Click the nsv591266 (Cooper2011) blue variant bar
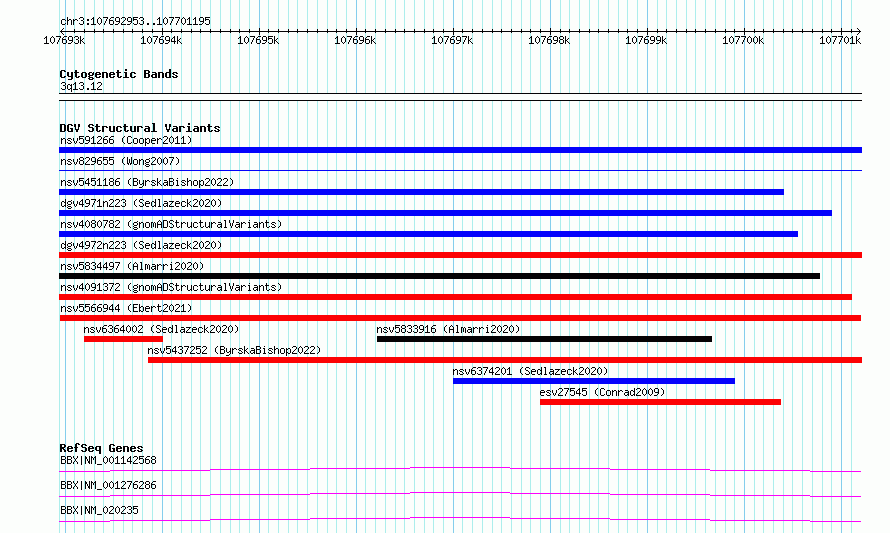 click(460, 150)
